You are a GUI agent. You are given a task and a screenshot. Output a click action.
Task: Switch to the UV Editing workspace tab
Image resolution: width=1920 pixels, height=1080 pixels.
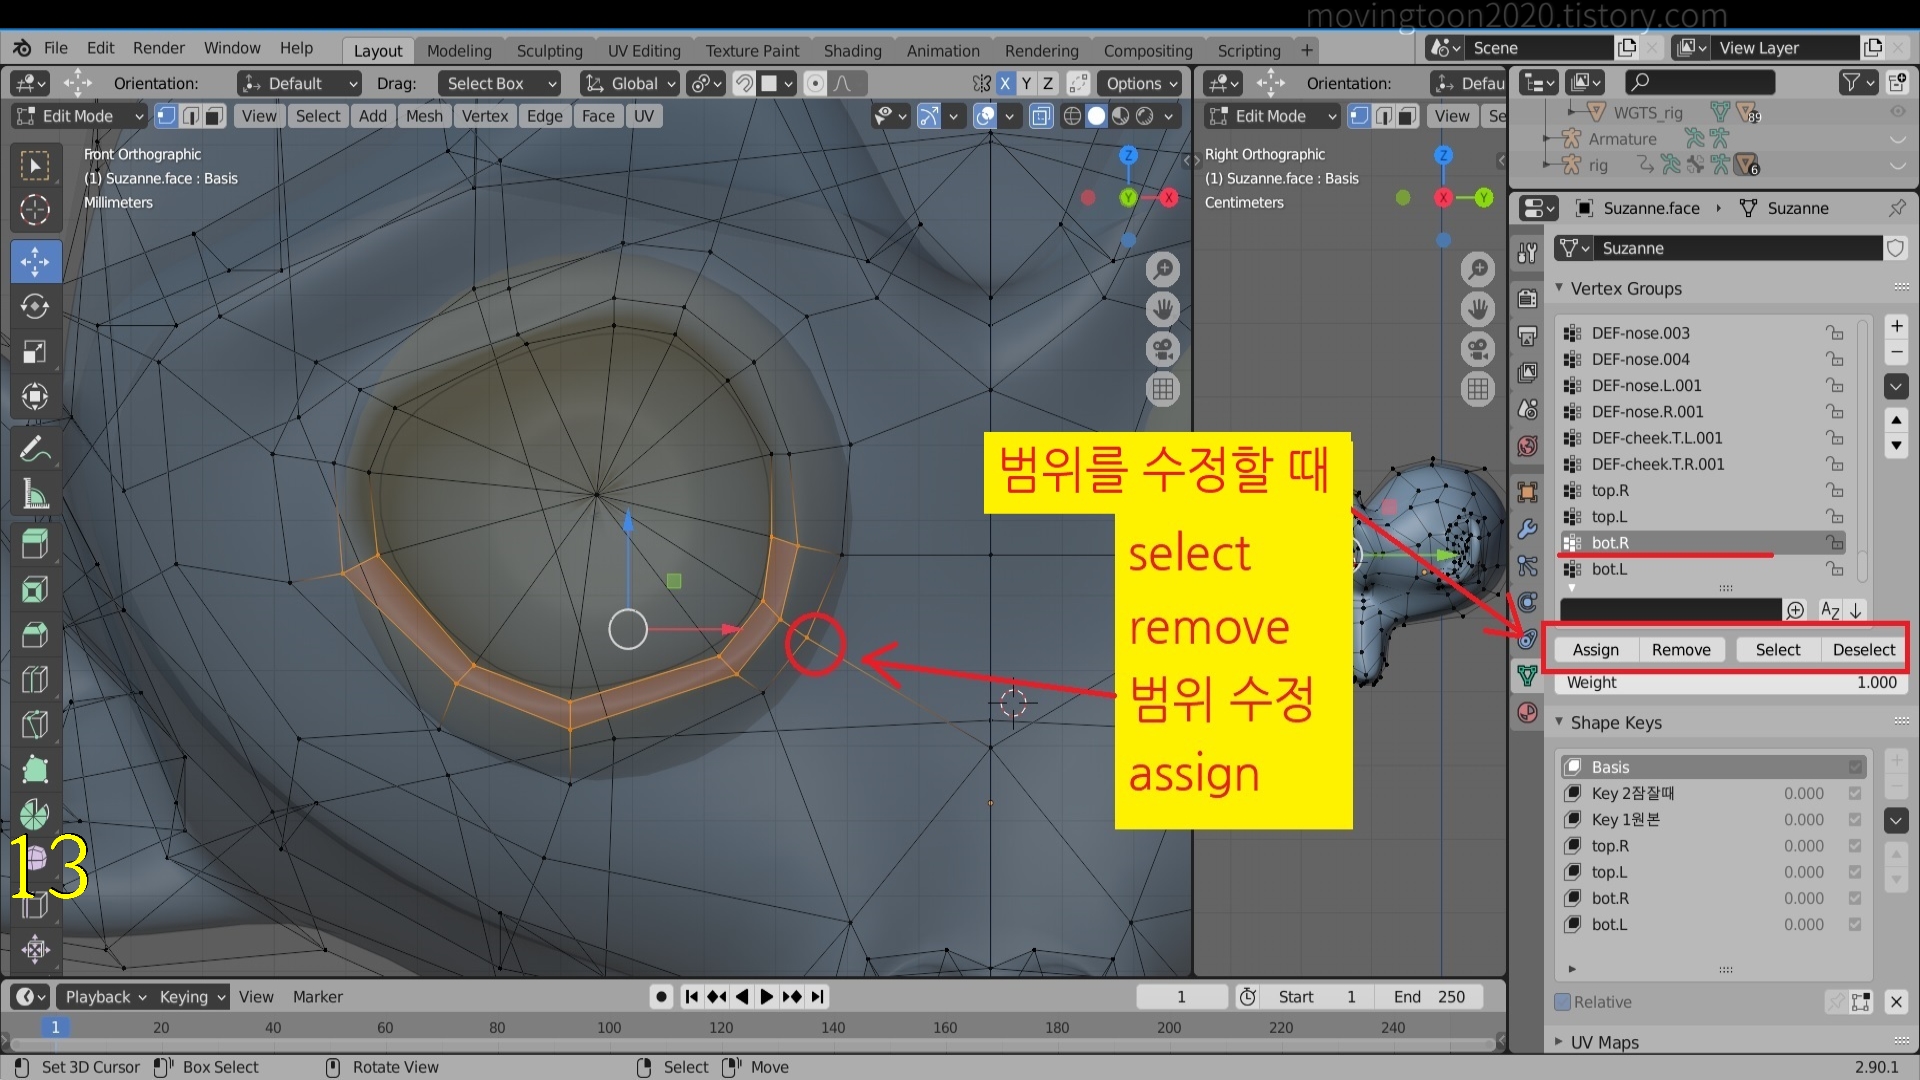tap(644, 51)
